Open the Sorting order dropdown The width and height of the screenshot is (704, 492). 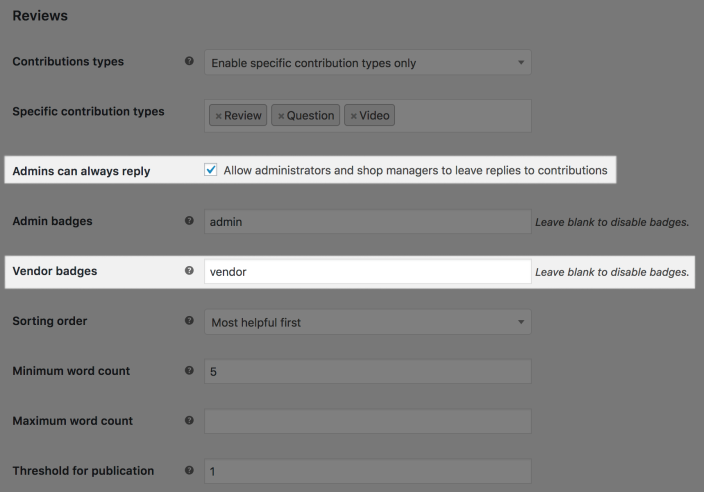pos(367,322)
